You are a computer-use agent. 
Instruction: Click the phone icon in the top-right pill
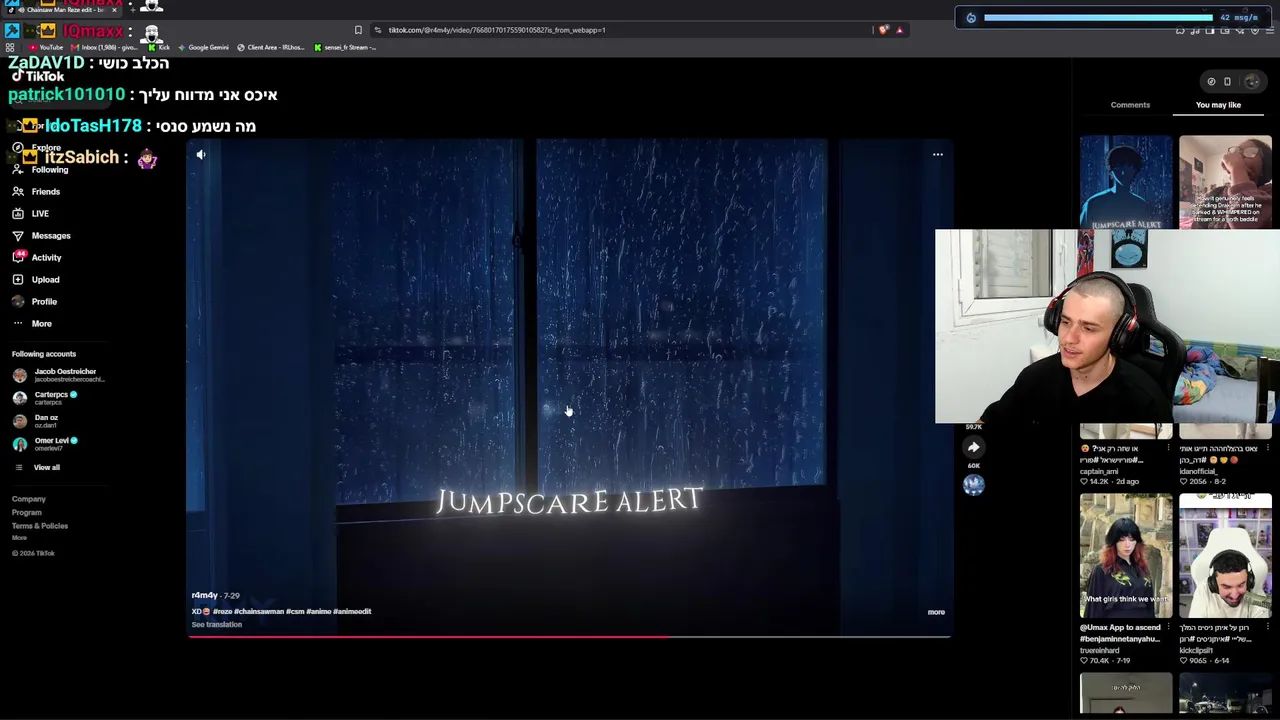[1227, 82]
